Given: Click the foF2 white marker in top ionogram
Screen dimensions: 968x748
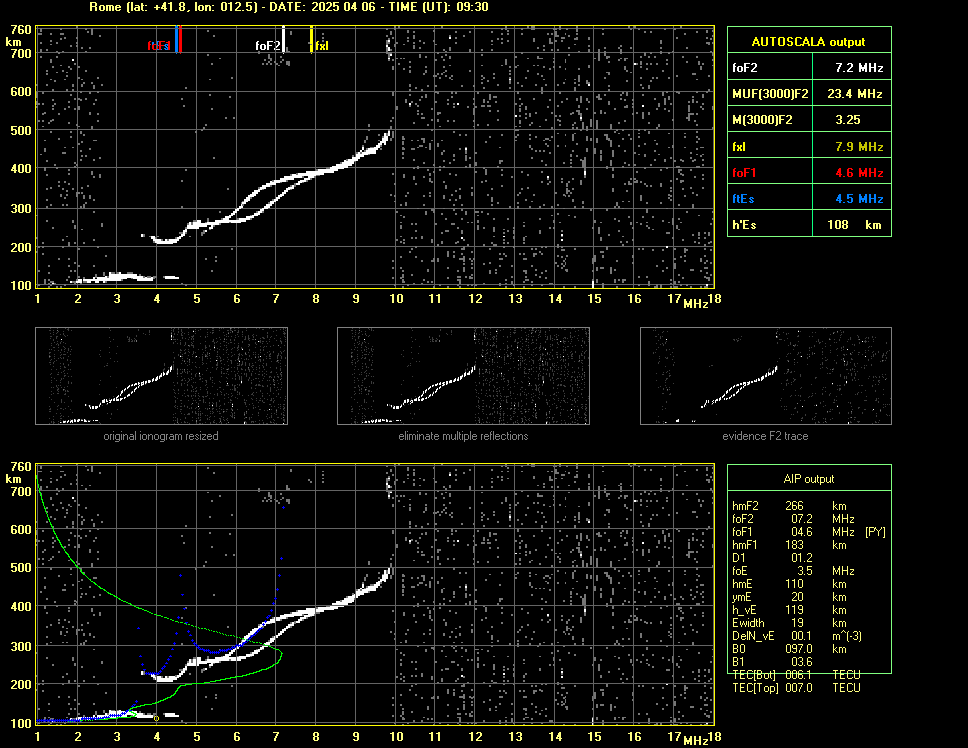Looking at the screenshot, I should 283,39.
